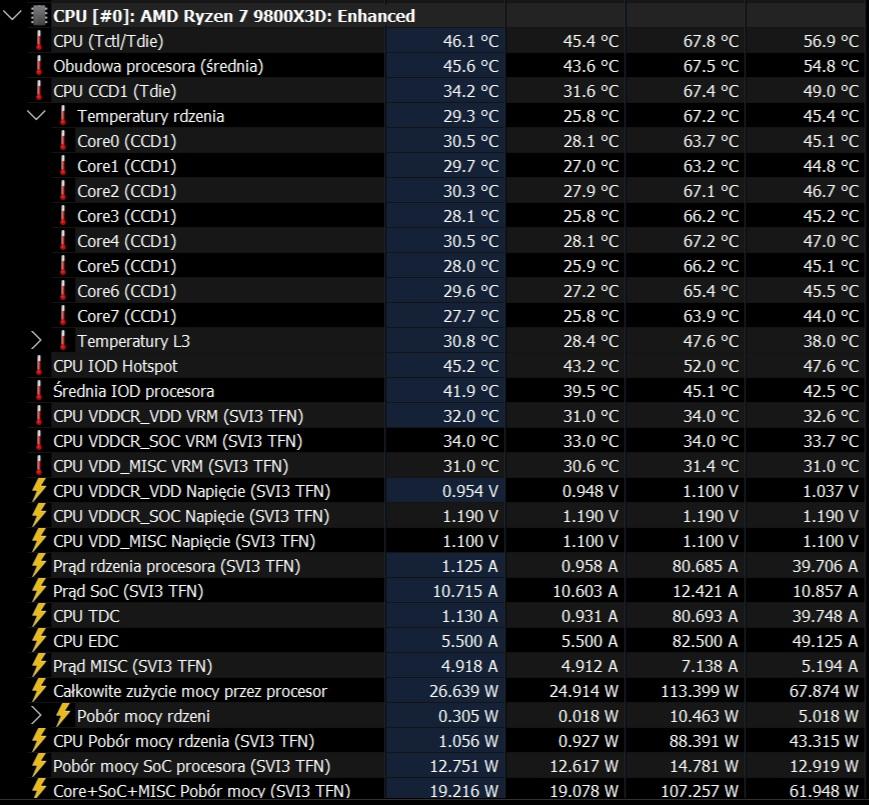Select the Core7 (CCD1) sensor row
This screenshot has width=869, height=805.
[x=126, y=316]
